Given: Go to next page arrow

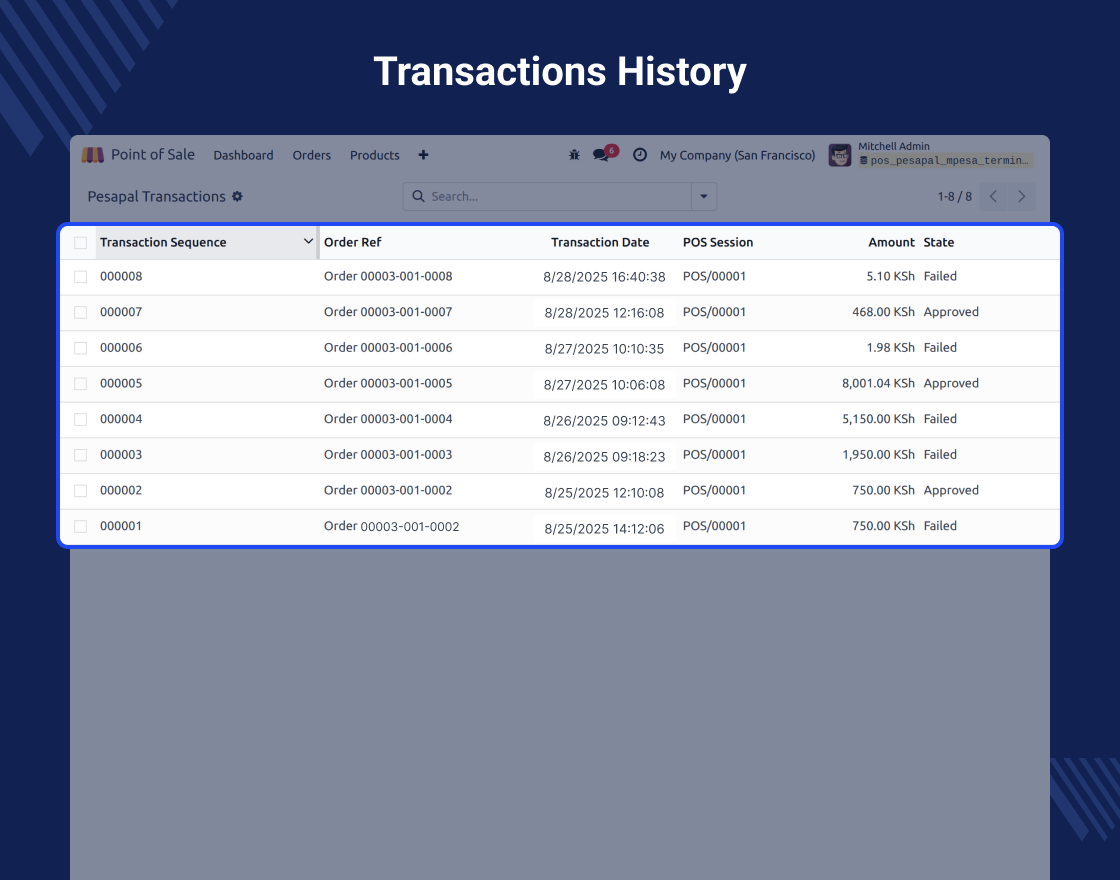Looking at the screenshot, I should point(1021,196).
